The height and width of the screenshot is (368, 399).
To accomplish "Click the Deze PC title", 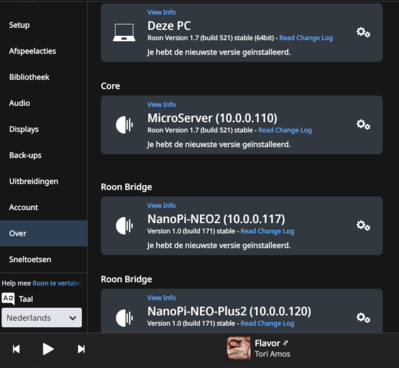I will coord(169,26).
